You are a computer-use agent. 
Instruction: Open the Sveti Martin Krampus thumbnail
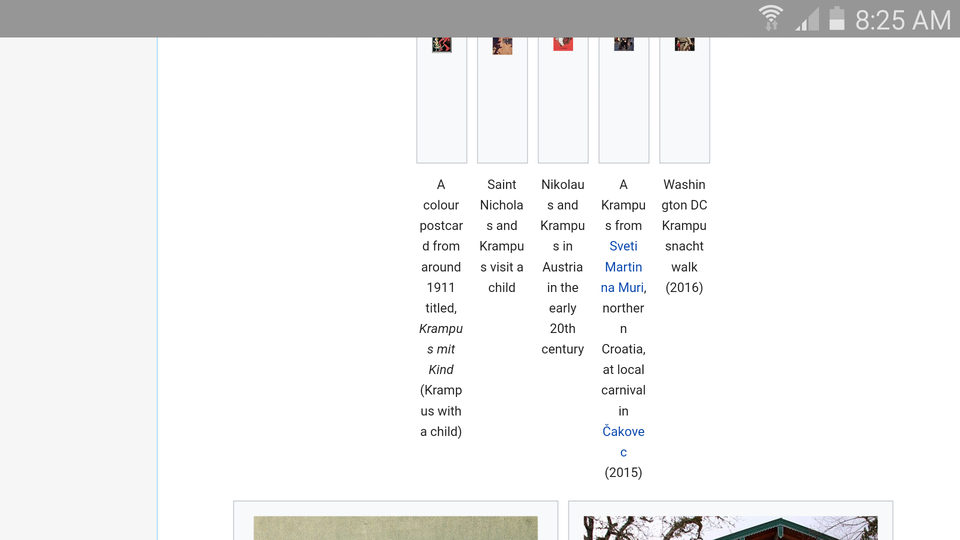[624, 43]
